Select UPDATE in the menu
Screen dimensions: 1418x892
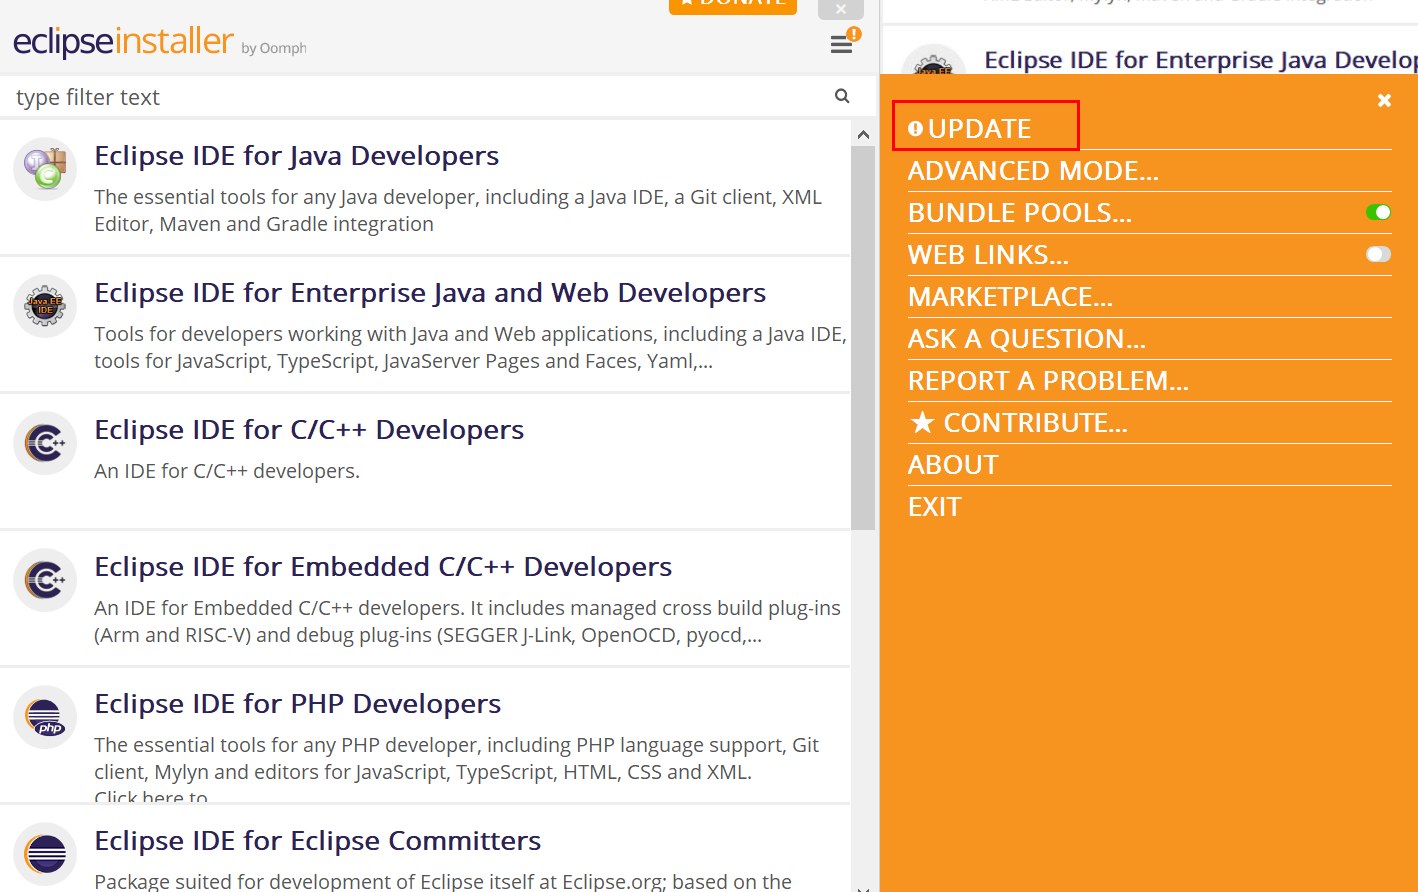[x=970, y=129]
